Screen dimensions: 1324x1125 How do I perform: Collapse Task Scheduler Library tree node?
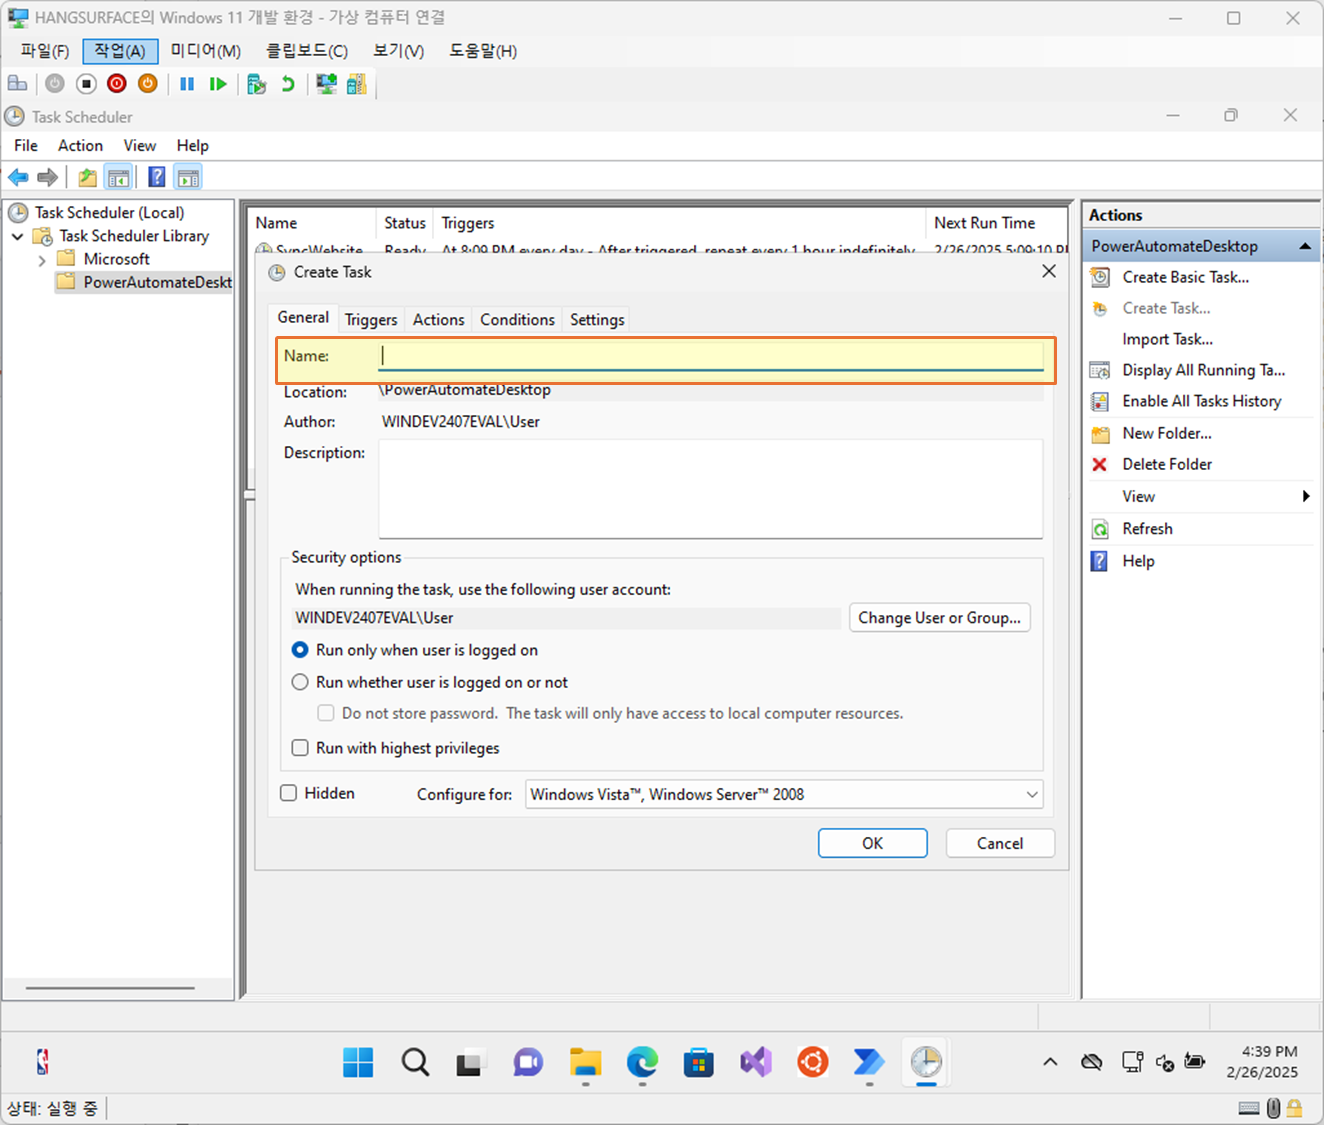coord(17,236)
